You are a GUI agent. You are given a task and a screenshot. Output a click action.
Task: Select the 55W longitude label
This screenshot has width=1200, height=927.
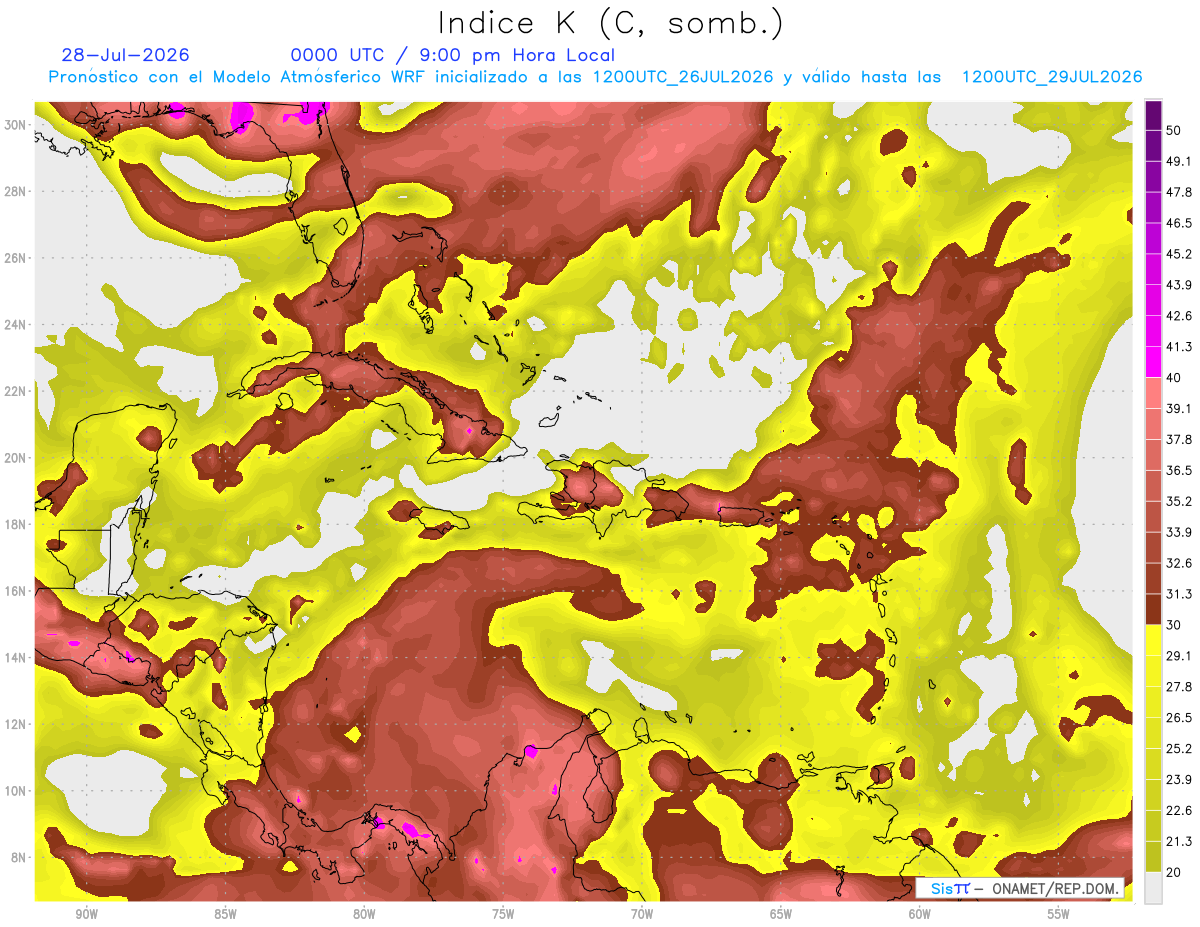tap(1059, 914)
